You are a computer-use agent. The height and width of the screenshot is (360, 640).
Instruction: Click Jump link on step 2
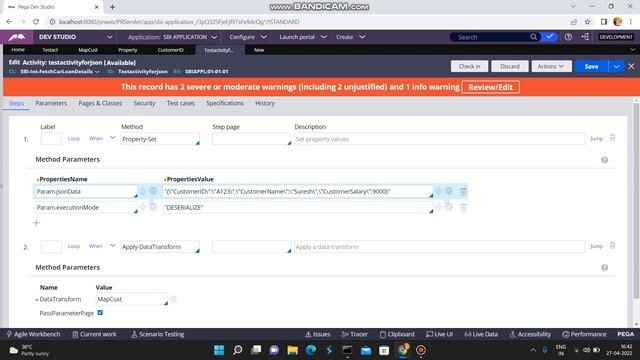point(596,246)
